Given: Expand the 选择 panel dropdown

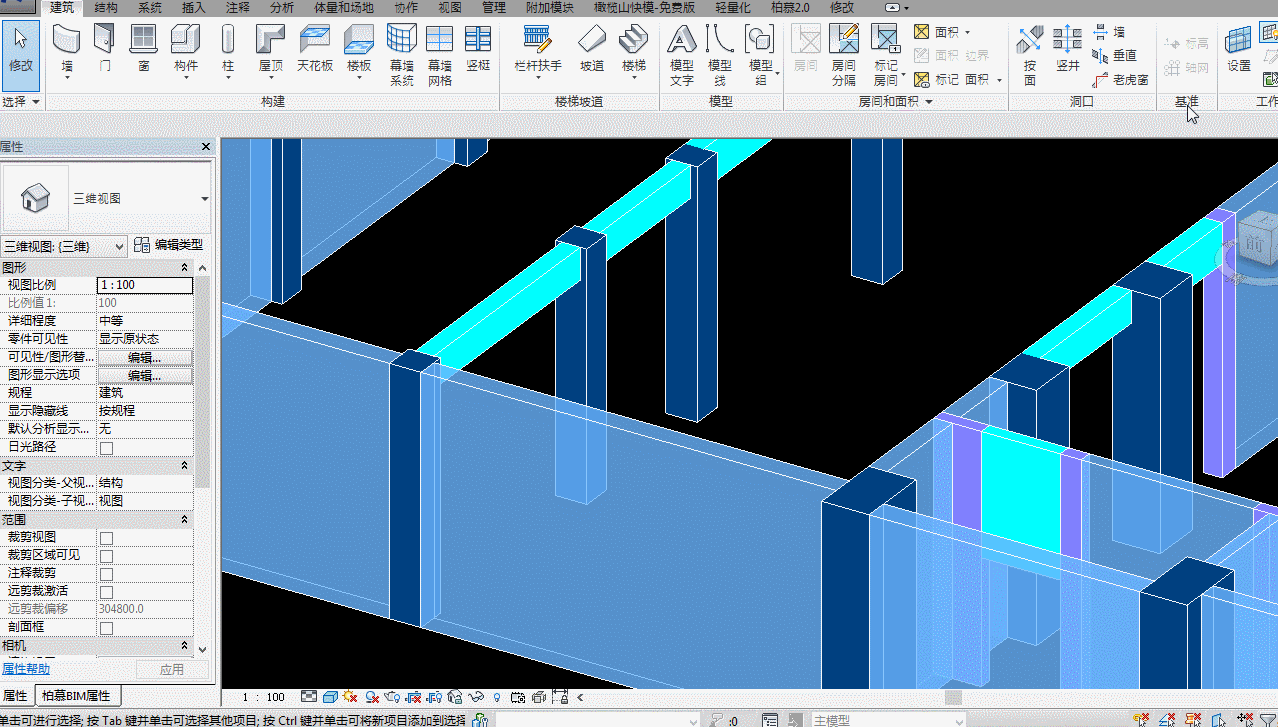Looking at the screenshot, I should tap(21, 102).
